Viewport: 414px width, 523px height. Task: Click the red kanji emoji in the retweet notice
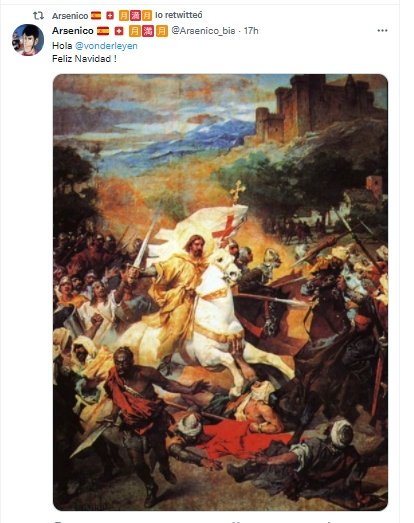(x=135, y=16)
